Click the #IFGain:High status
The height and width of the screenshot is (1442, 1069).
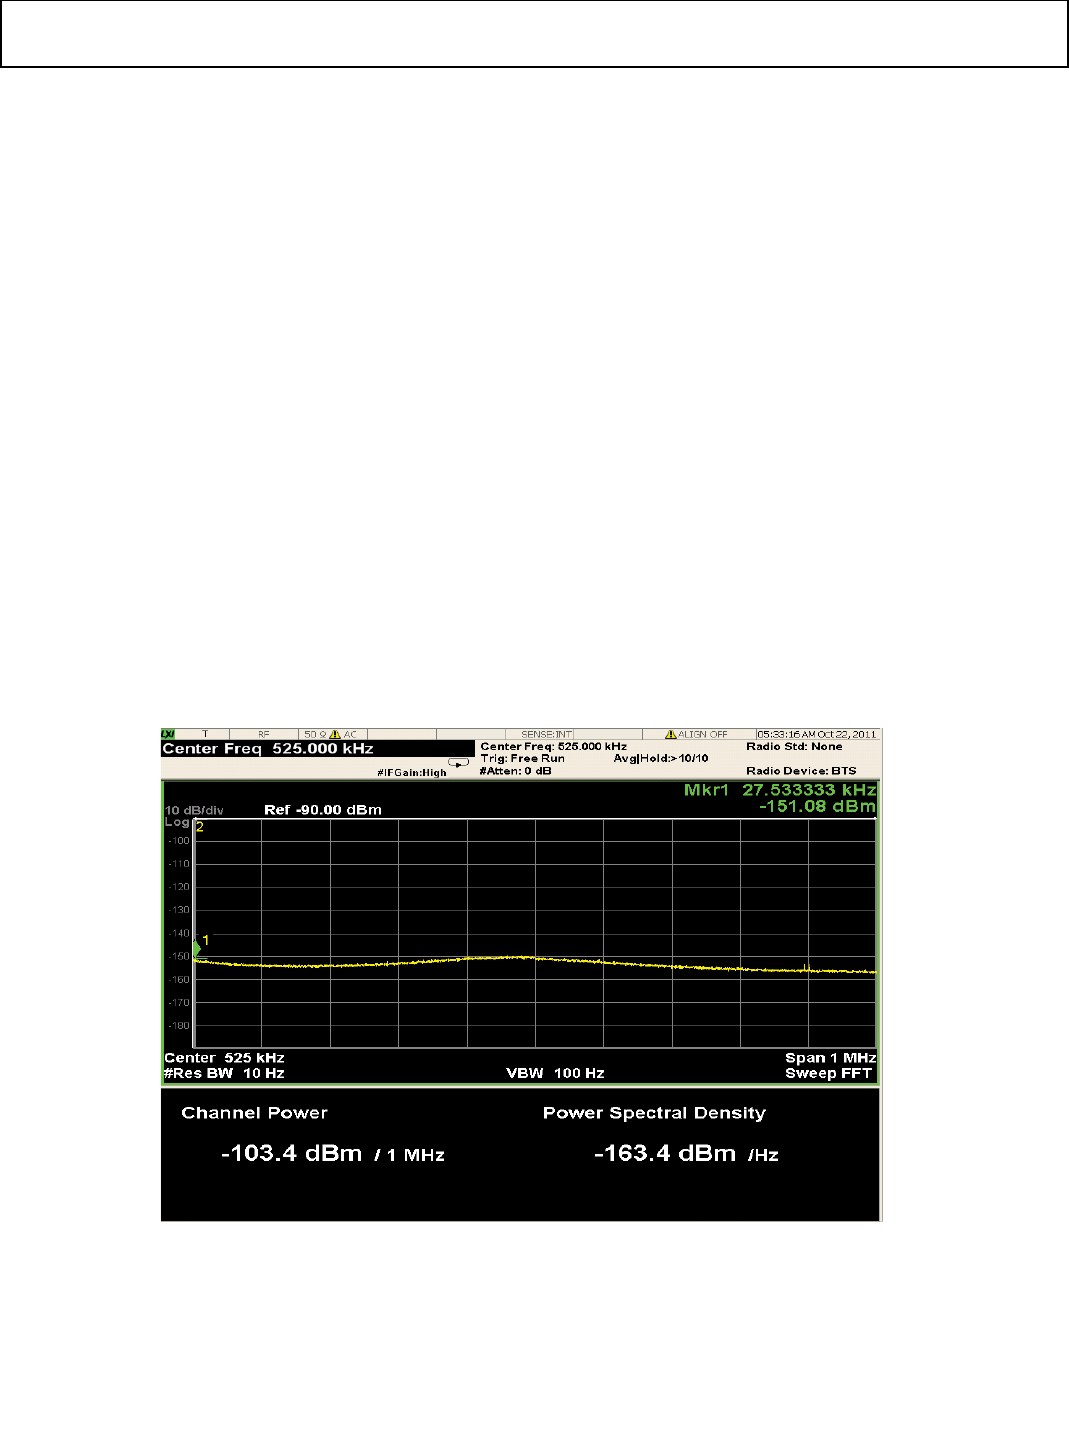click(x=412, y=773)
